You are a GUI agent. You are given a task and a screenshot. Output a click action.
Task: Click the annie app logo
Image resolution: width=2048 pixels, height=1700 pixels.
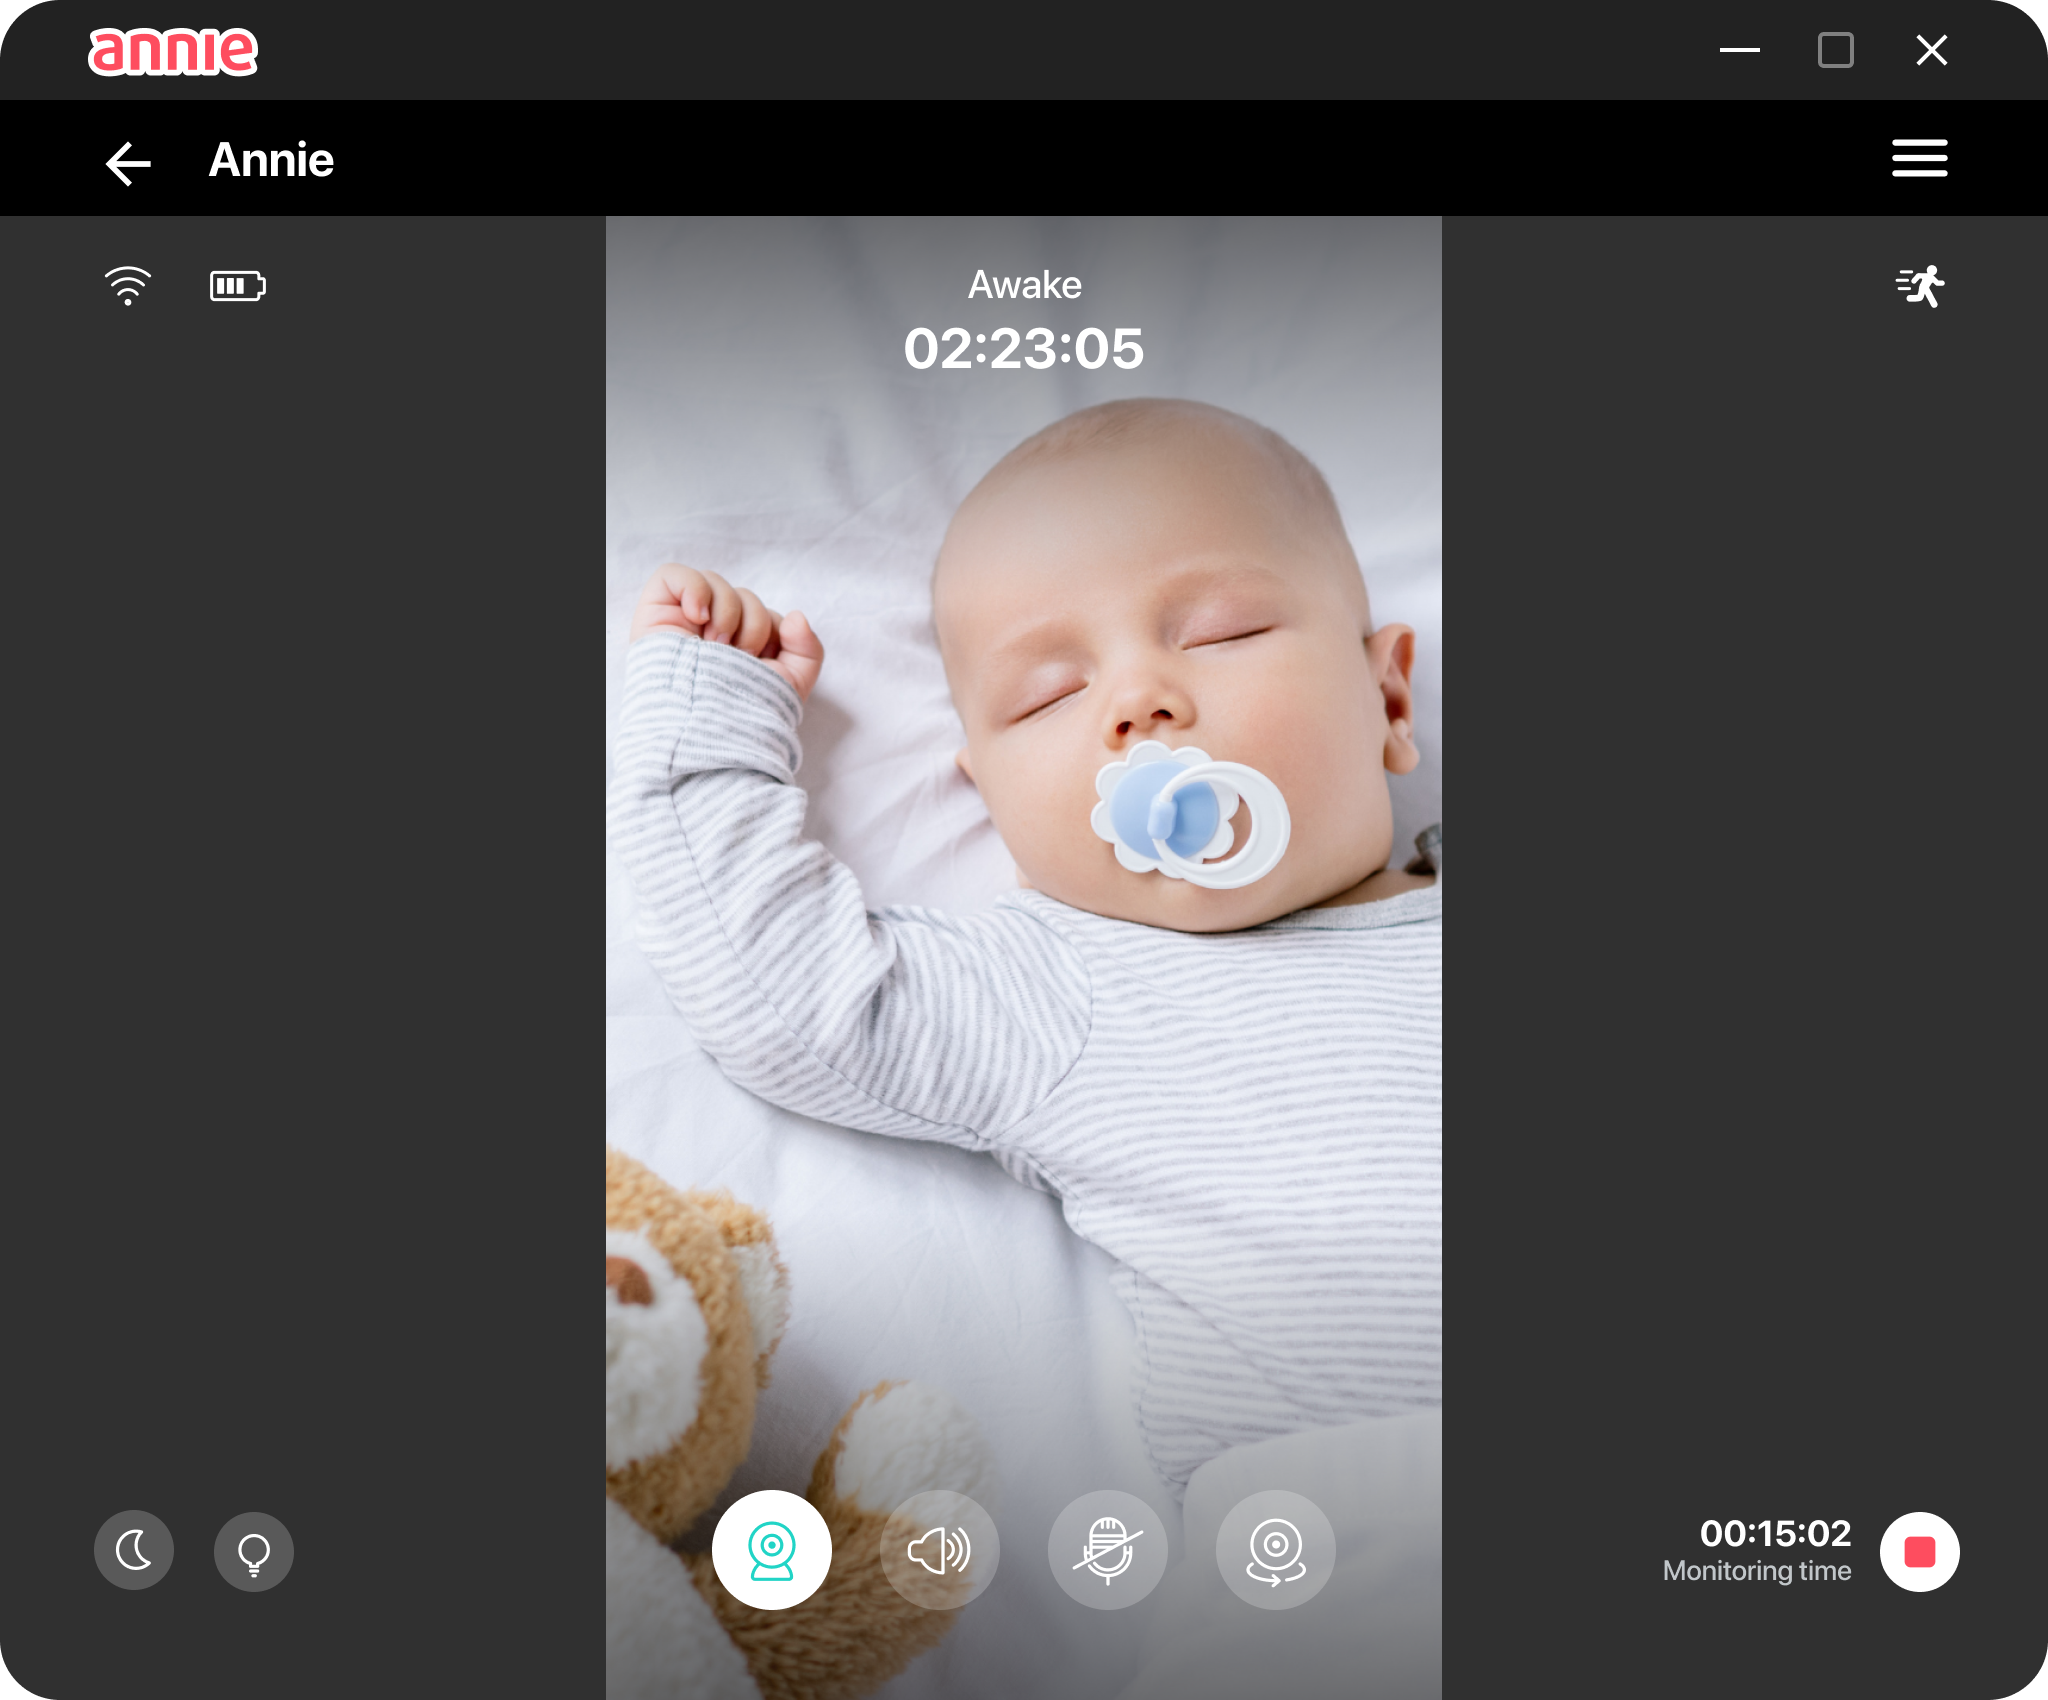173,51
